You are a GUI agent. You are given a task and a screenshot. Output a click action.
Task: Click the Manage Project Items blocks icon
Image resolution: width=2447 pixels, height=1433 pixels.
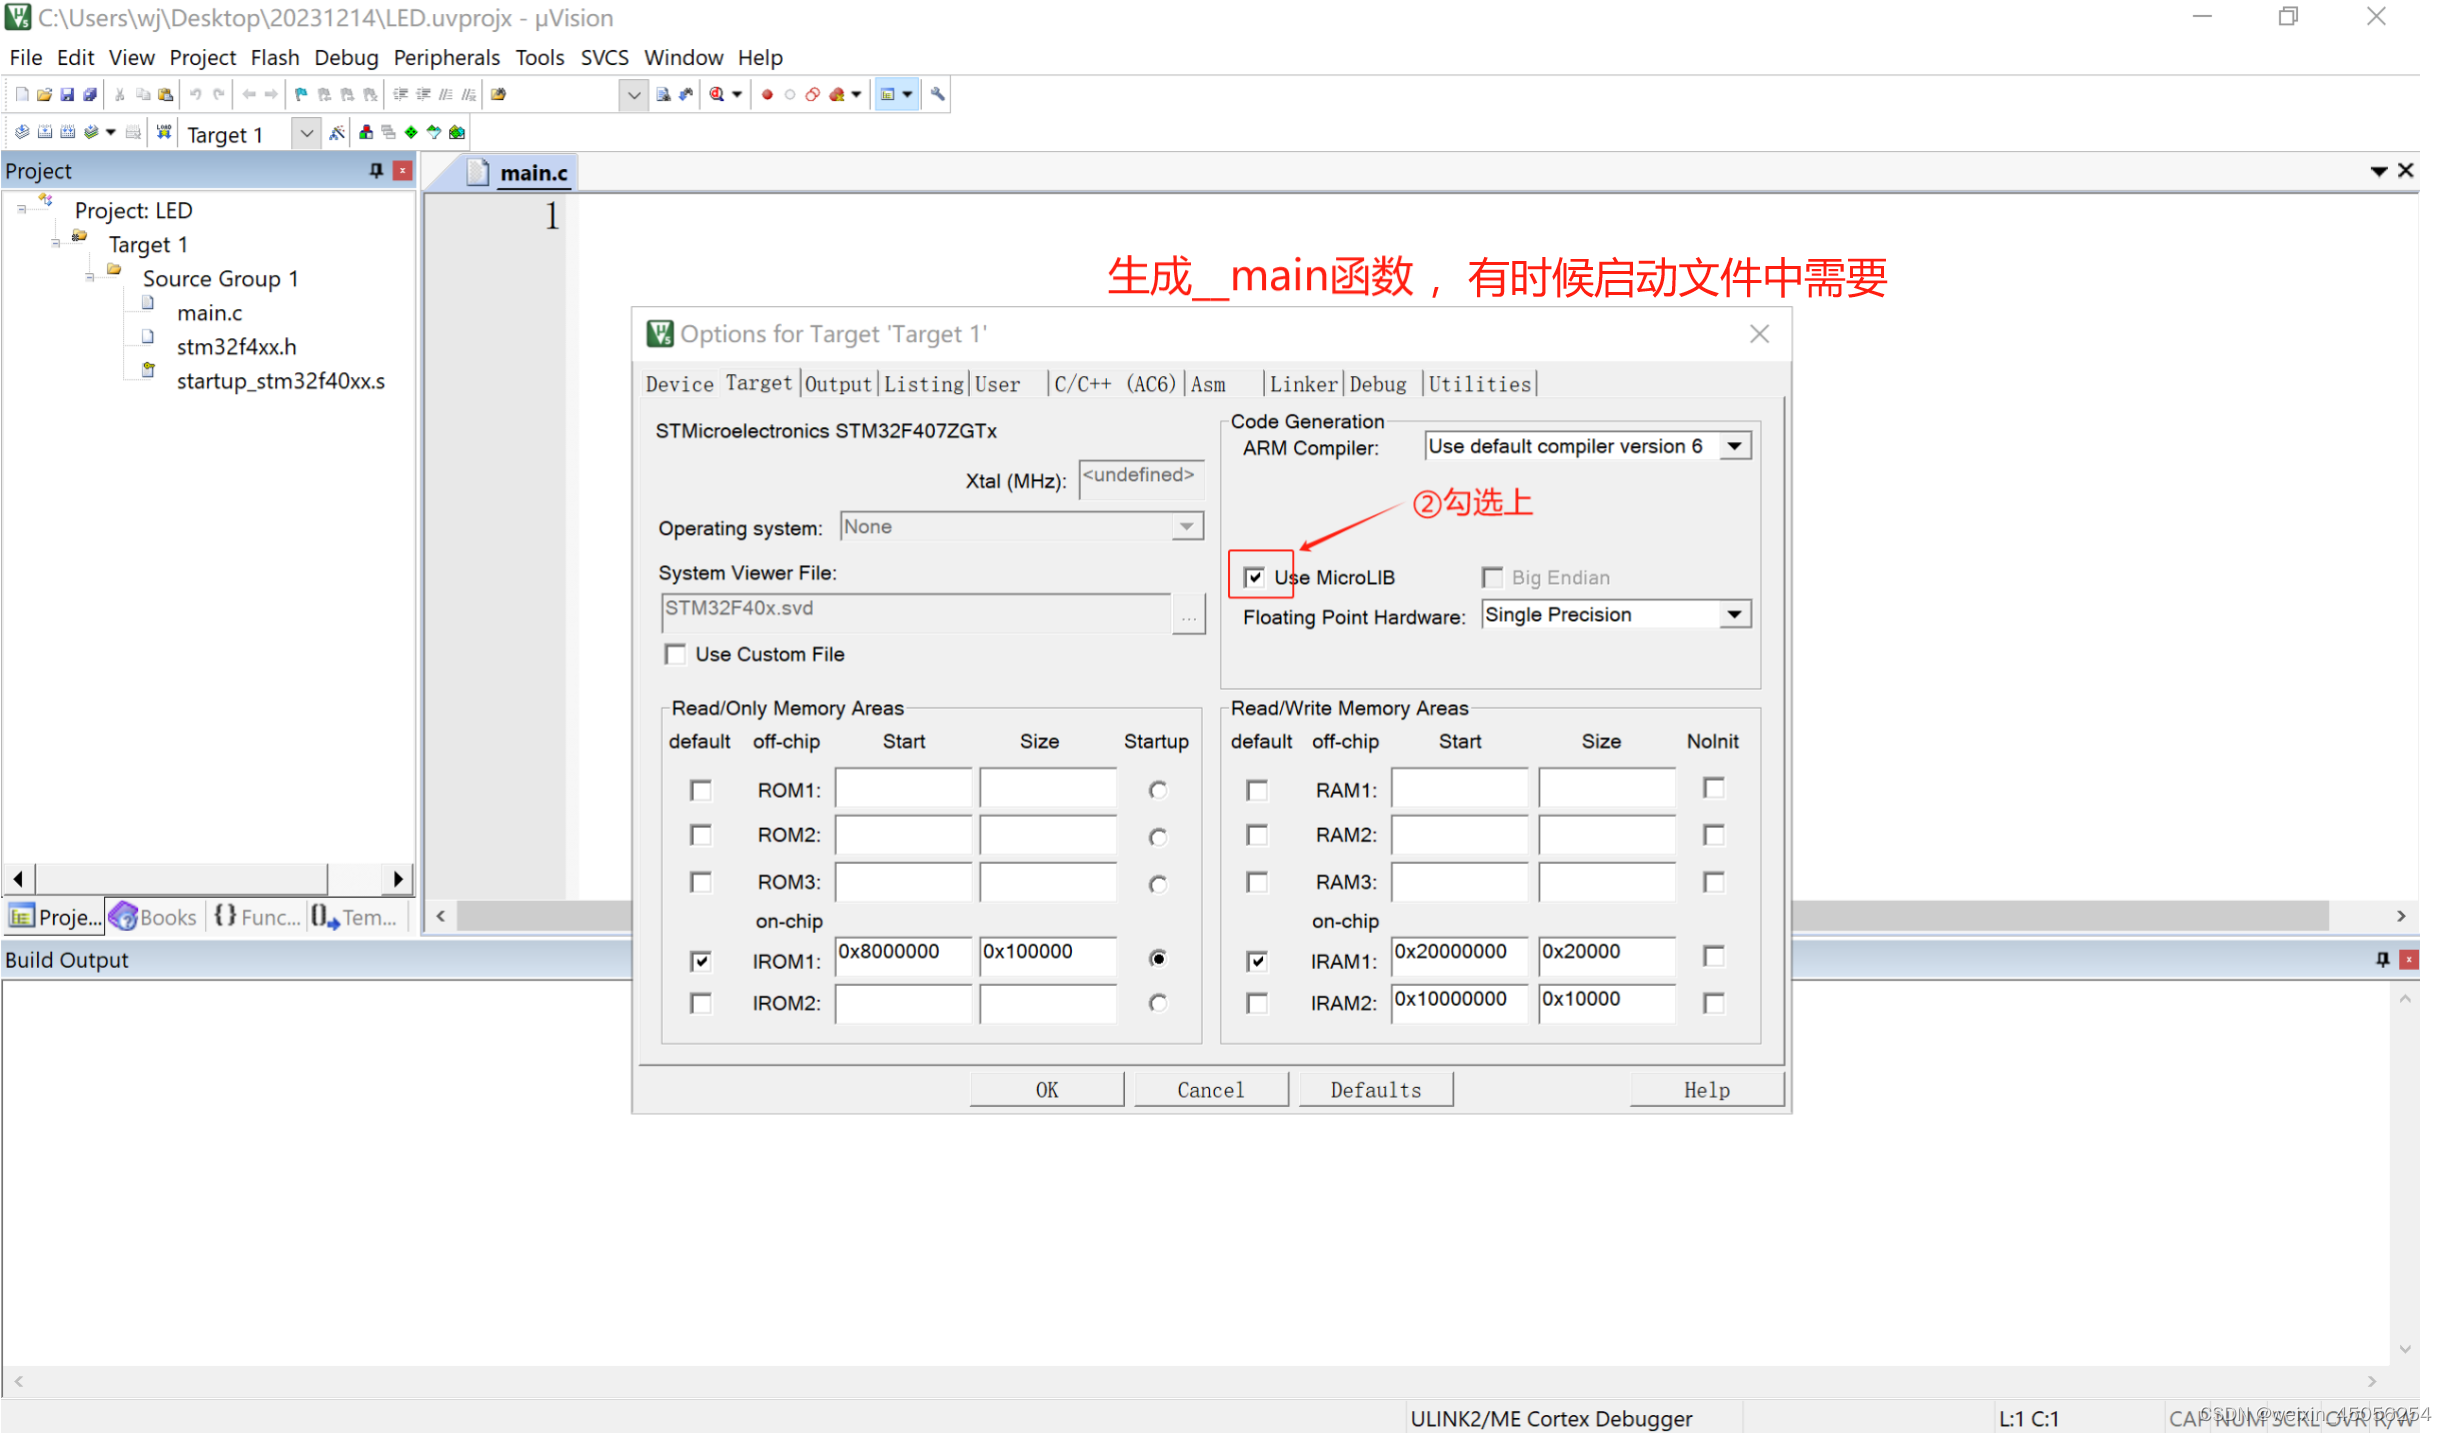366,132
